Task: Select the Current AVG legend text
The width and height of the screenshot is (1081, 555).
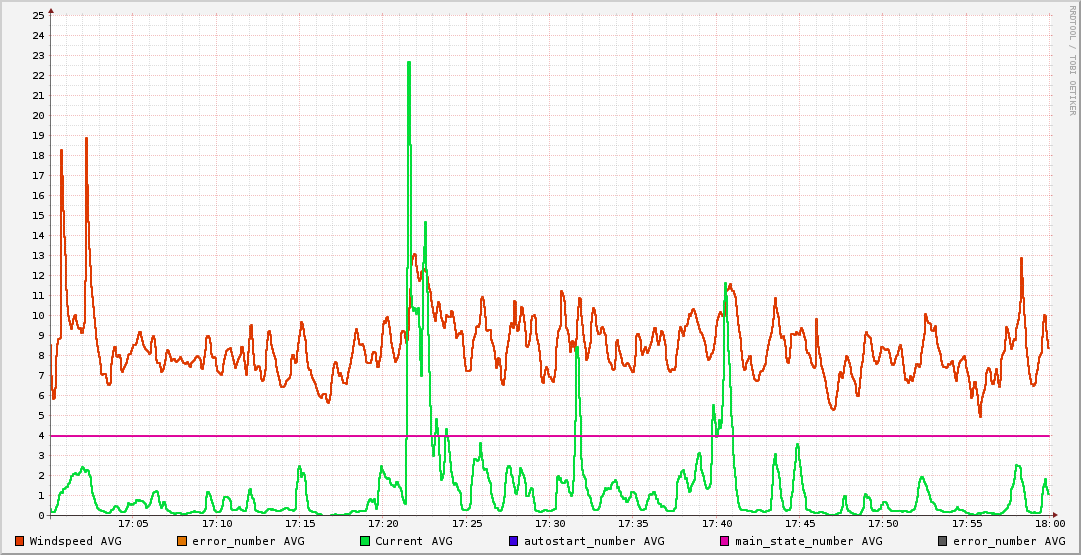Action: [x=413, y=541]
